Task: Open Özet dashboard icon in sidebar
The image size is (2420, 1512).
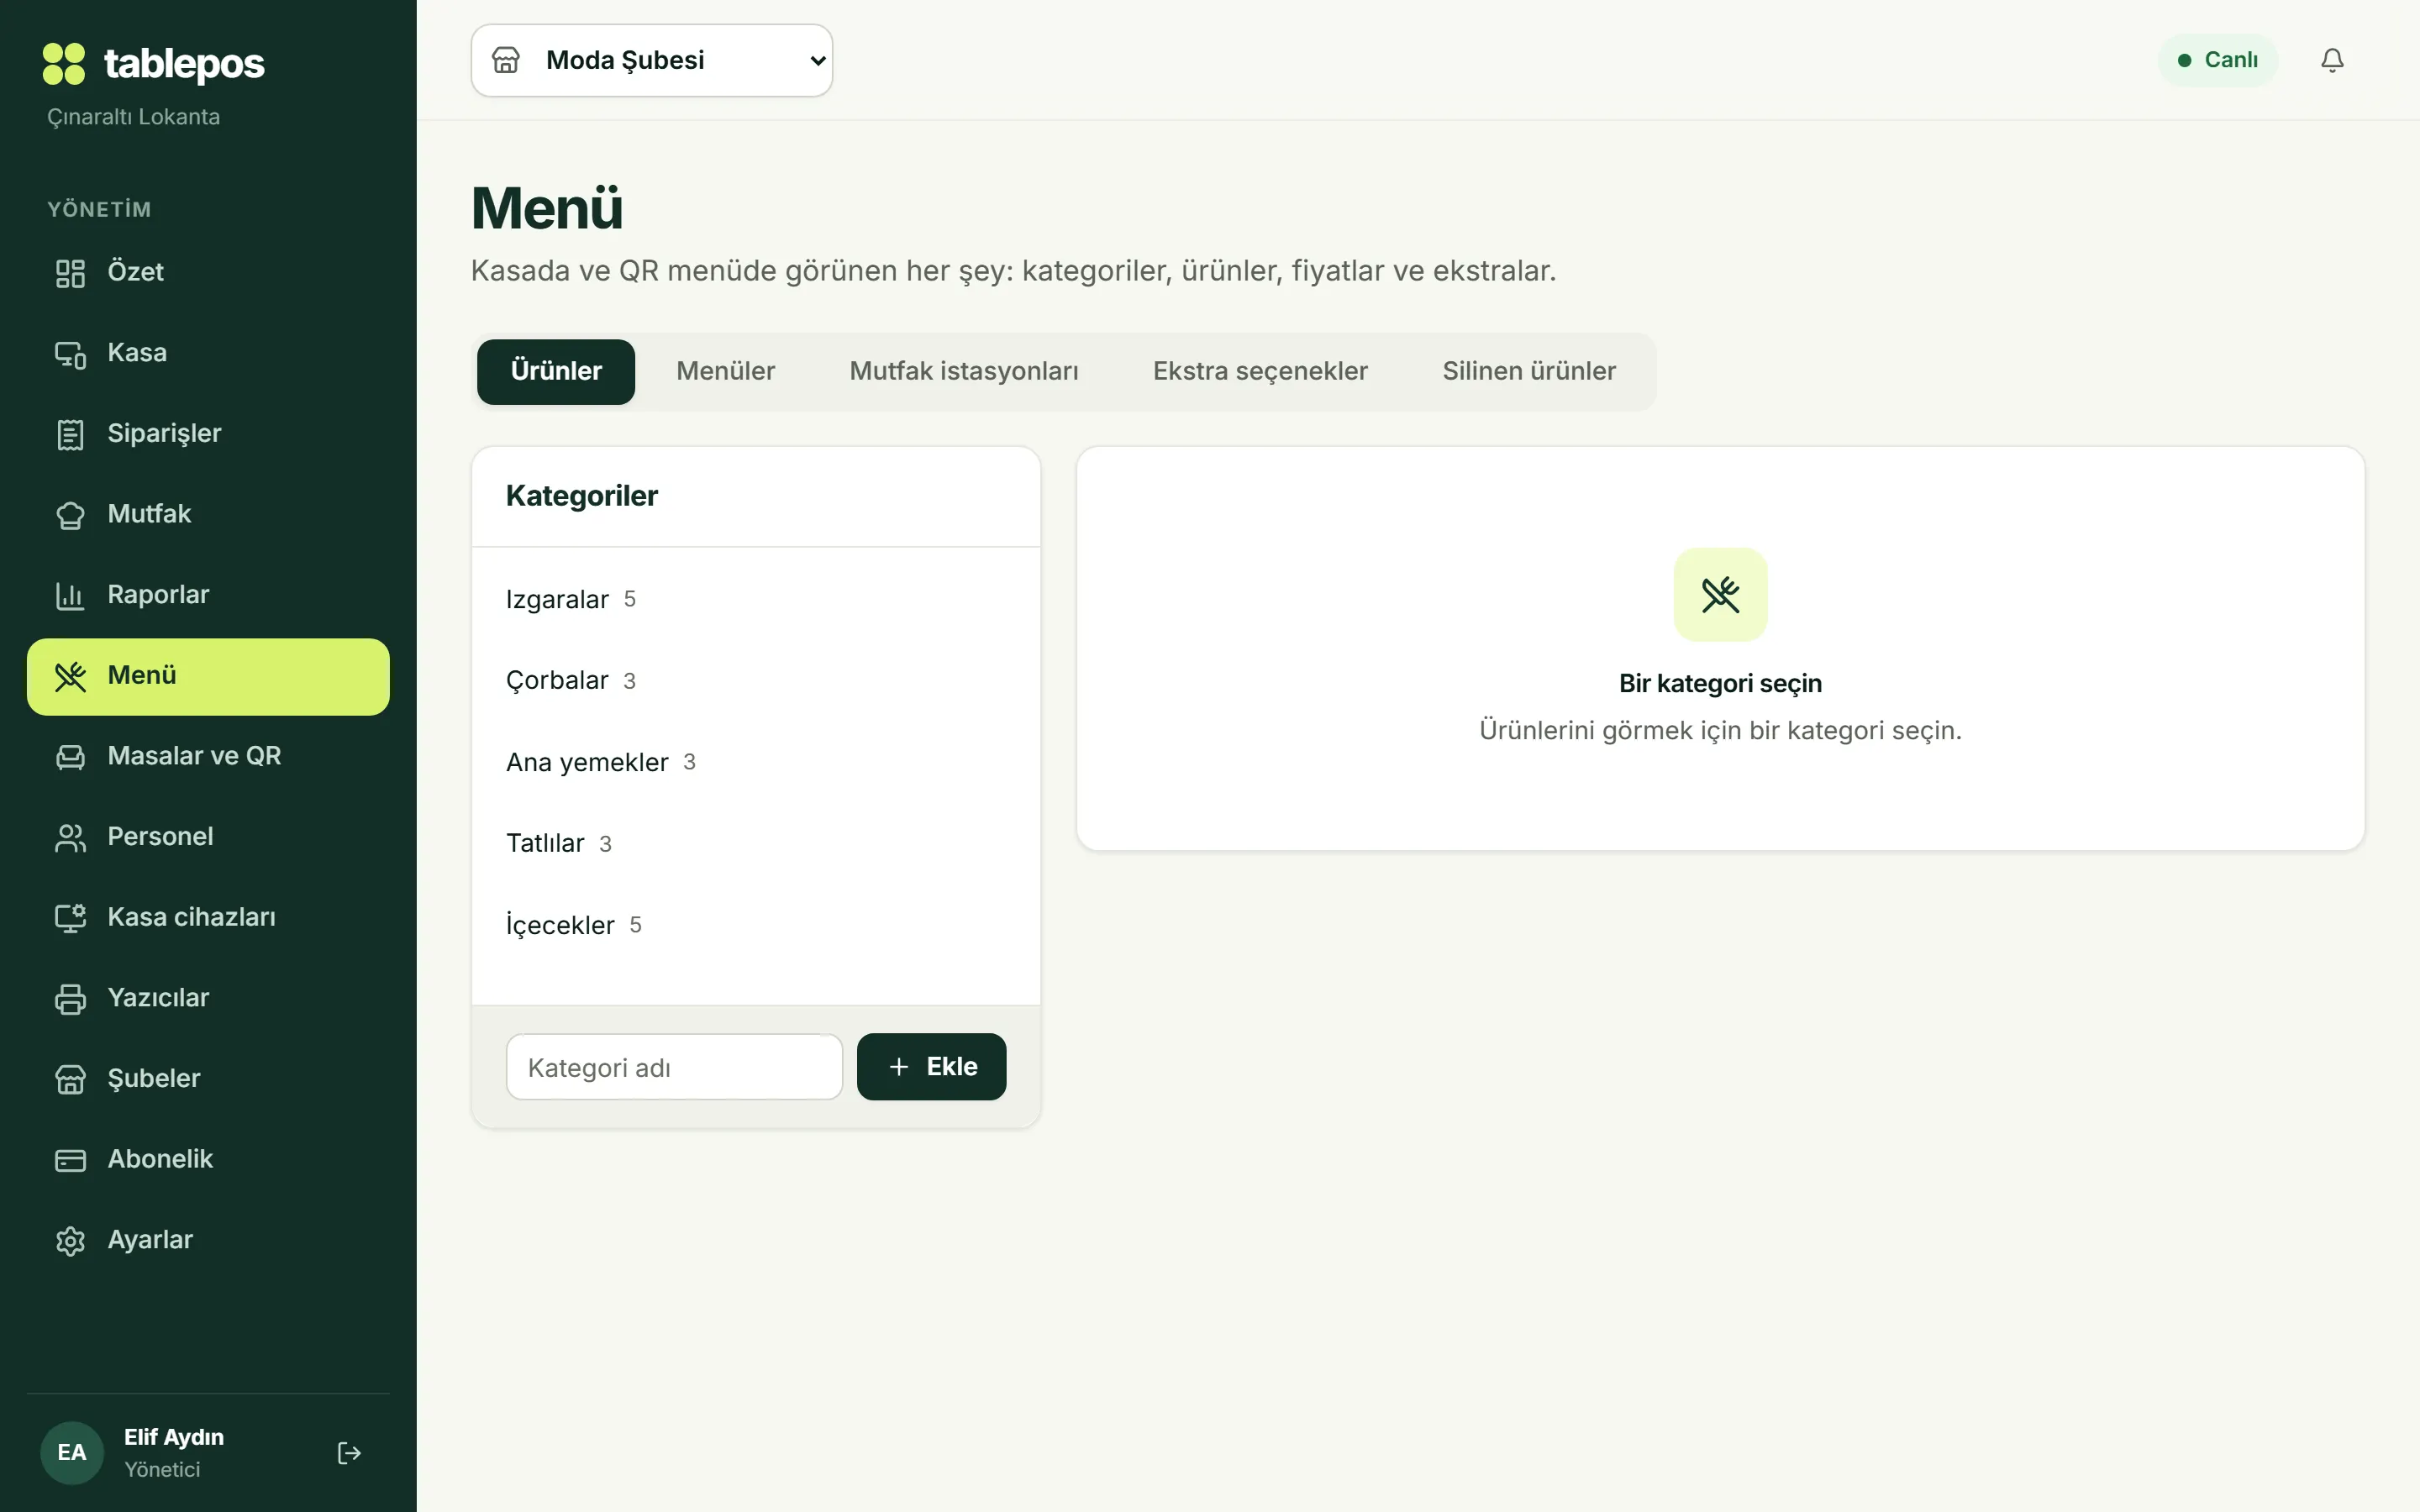Action: (70, 273)
